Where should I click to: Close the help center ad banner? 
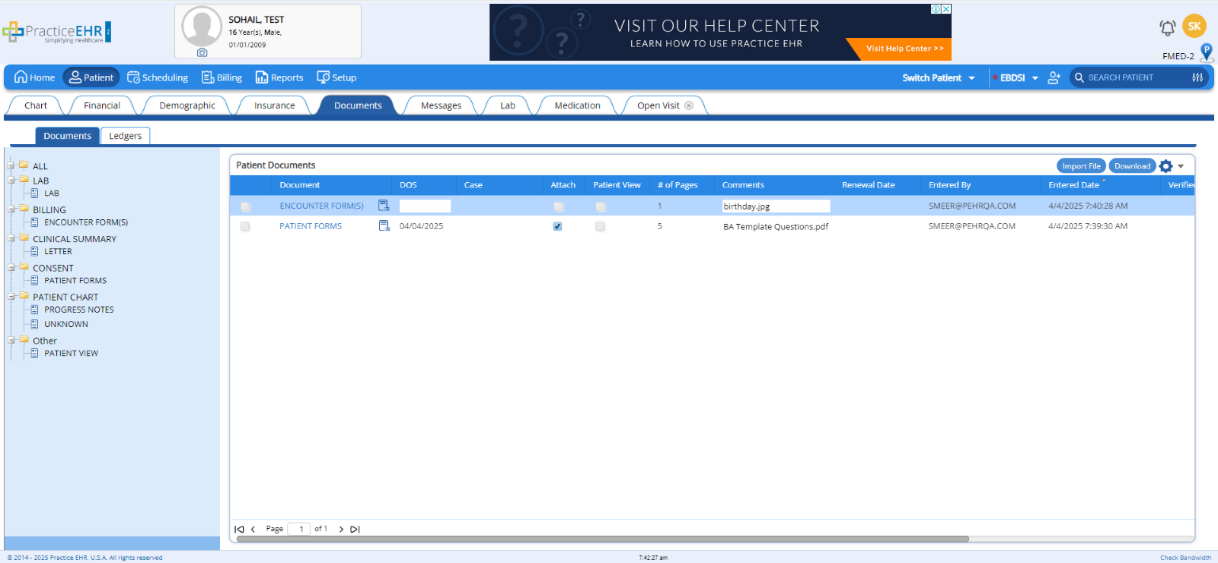click(x=945, y=9)
